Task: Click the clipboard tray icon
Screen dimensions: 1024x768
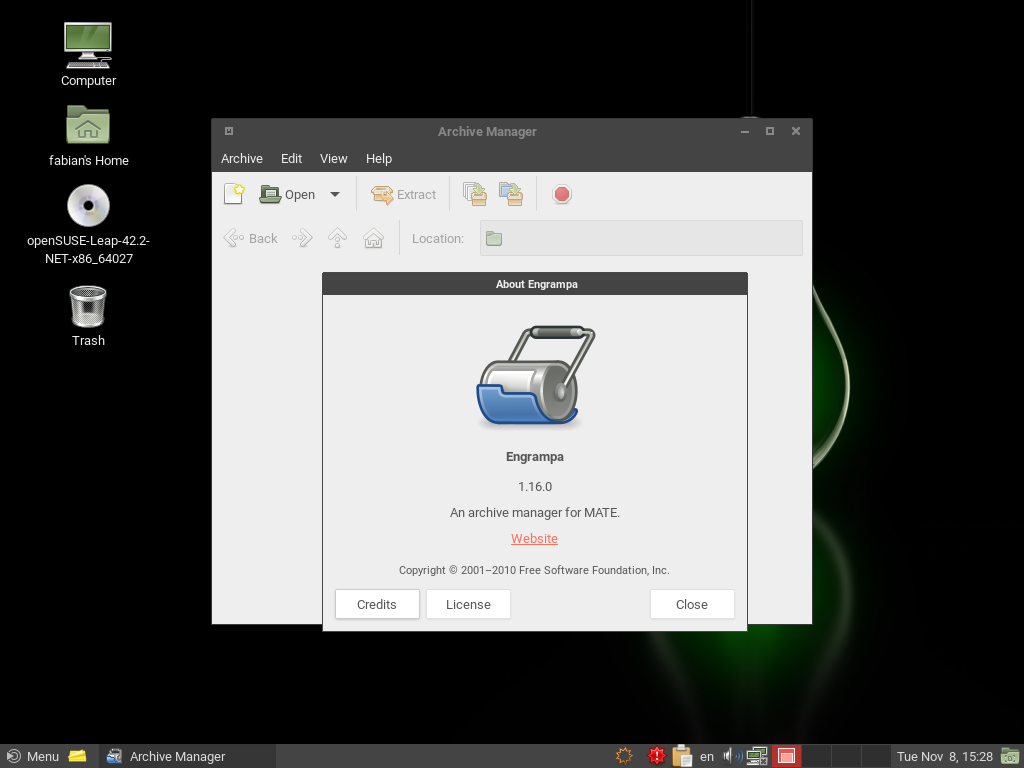Action: [x=682, y=756]
